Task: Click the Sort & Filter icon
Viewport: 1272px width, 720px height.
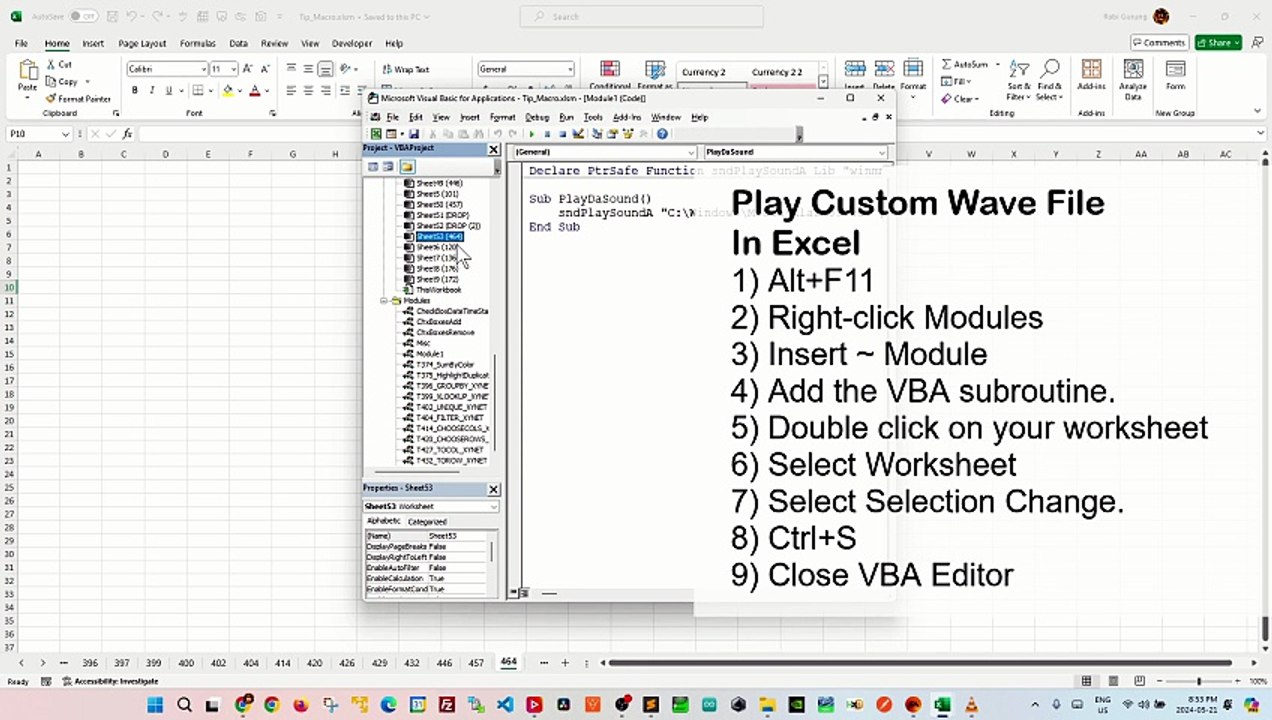Action: point(1018,81)
